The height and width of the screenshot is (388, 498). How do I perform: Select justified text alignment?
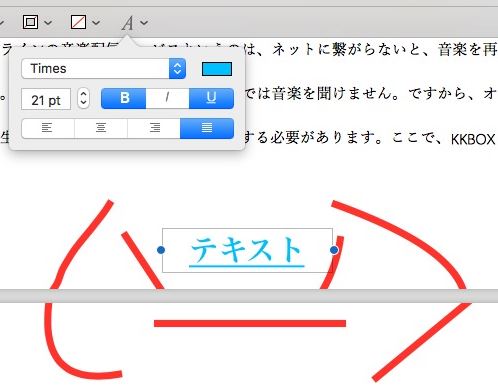coord(207,128)
